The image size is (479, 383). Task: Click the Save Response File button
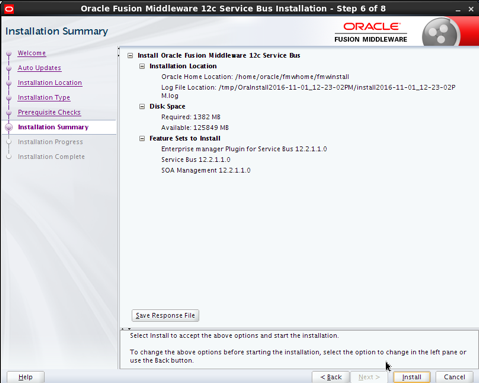click(165, 315)
